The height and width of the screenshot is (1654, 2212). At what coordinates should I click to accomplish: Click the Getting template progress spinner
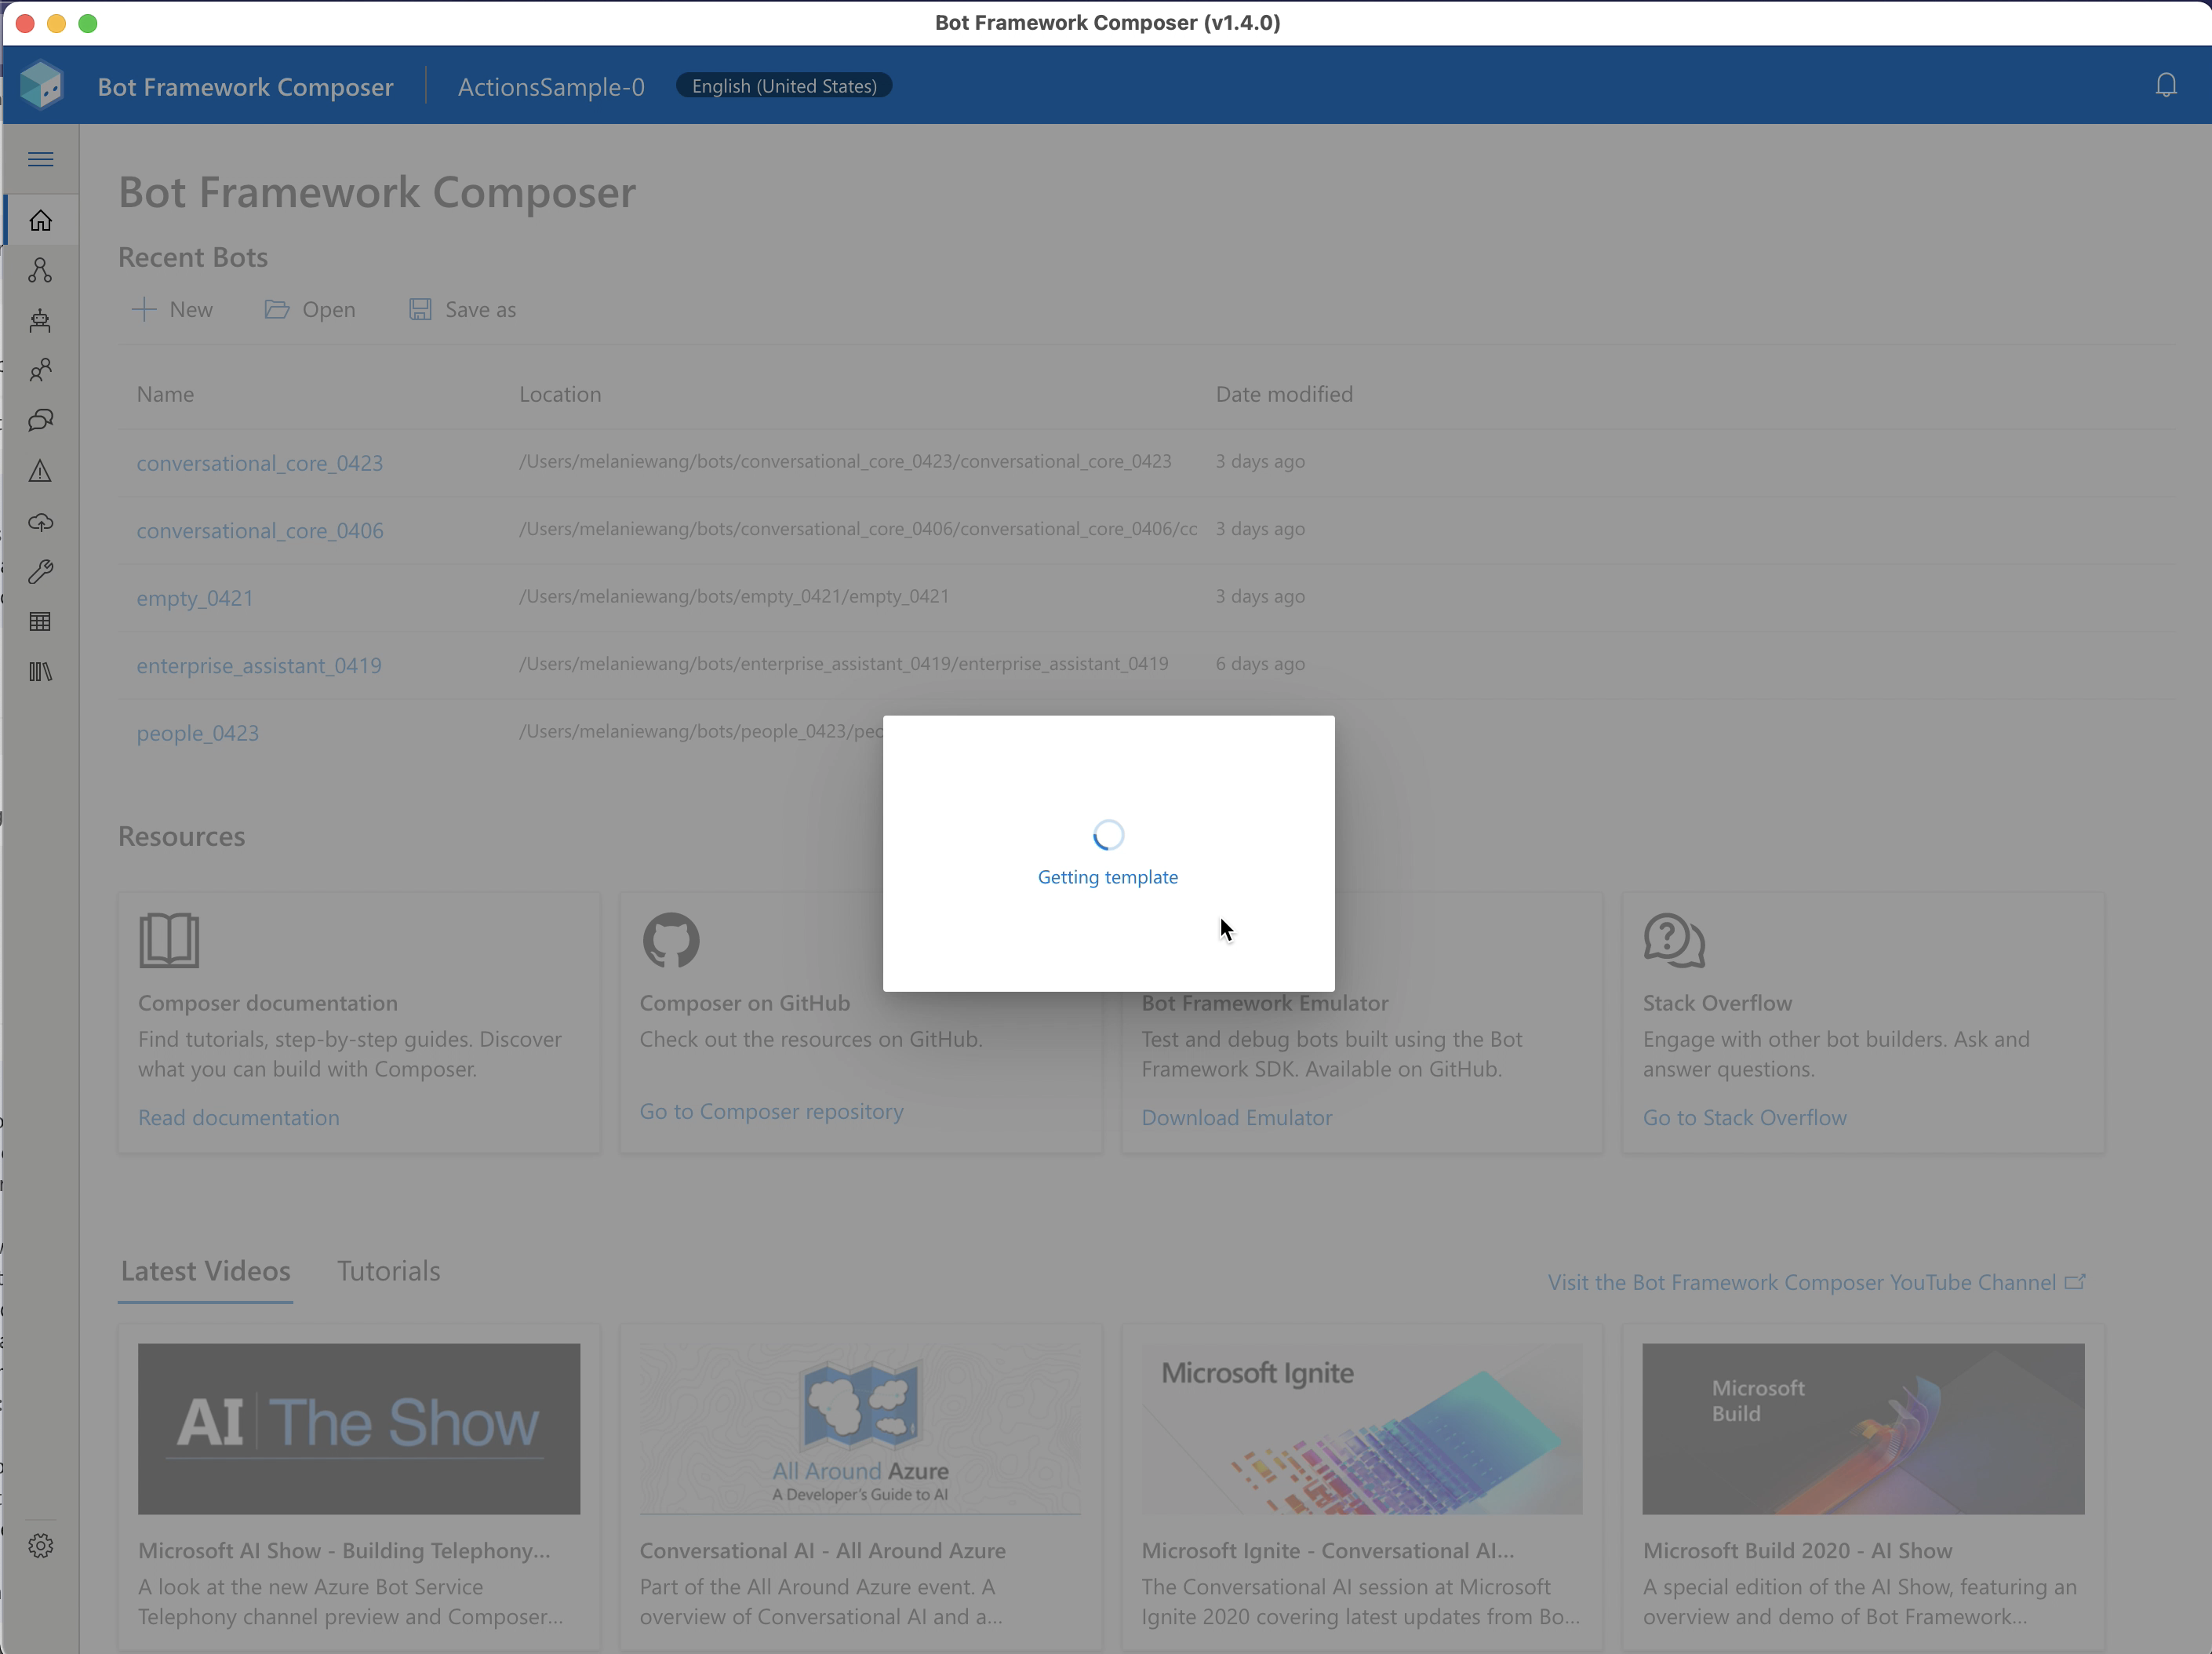coord(1107,834)
